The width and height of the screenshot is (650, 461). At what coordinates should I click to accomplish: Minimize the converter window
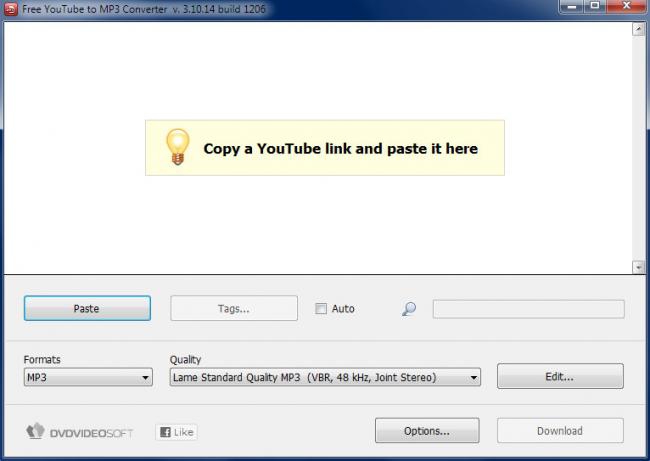pos(572,6)
